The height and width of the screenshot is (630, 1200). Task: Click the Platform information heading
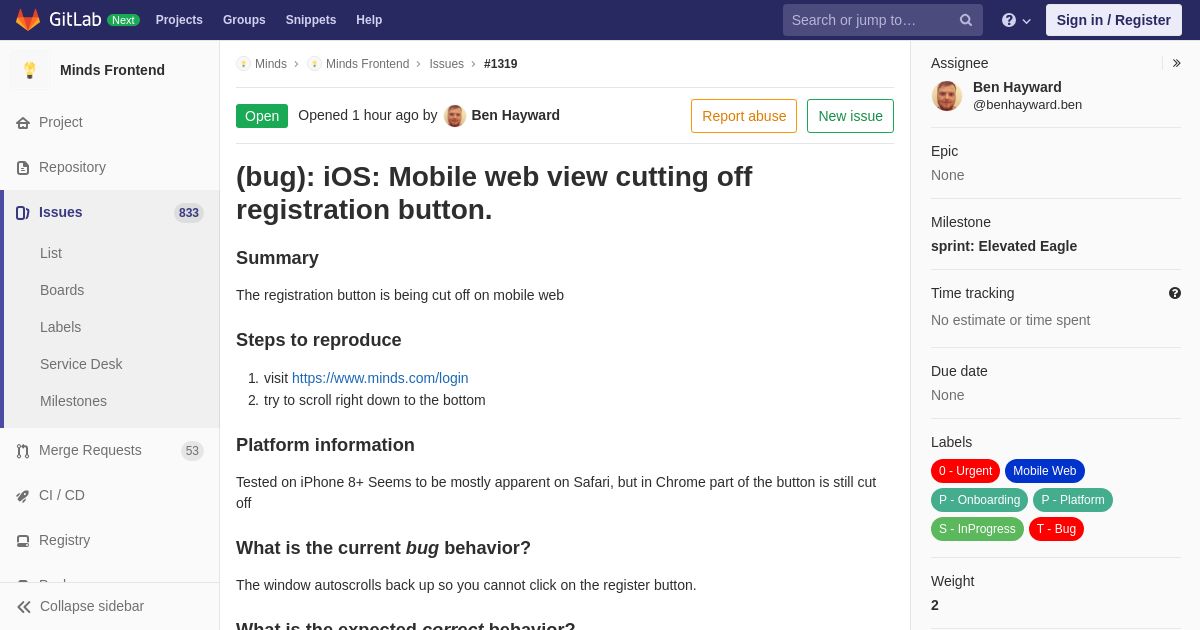pyautogui.click(x=325, y=445)
